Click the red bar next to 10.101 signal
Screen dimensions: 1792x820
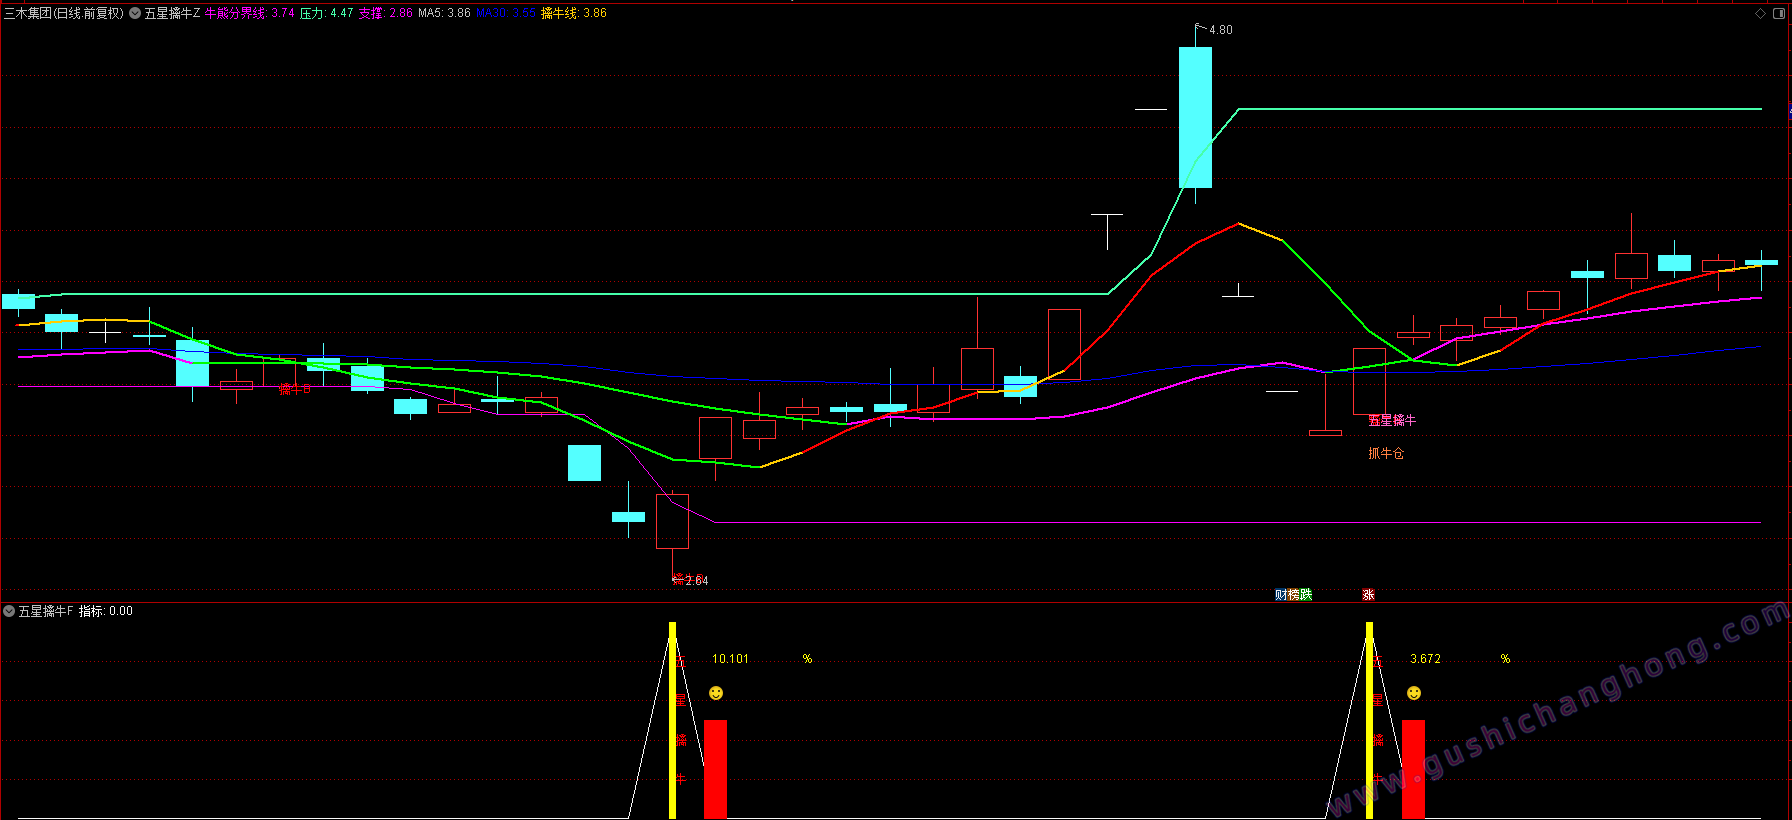[x=715, y=769]
